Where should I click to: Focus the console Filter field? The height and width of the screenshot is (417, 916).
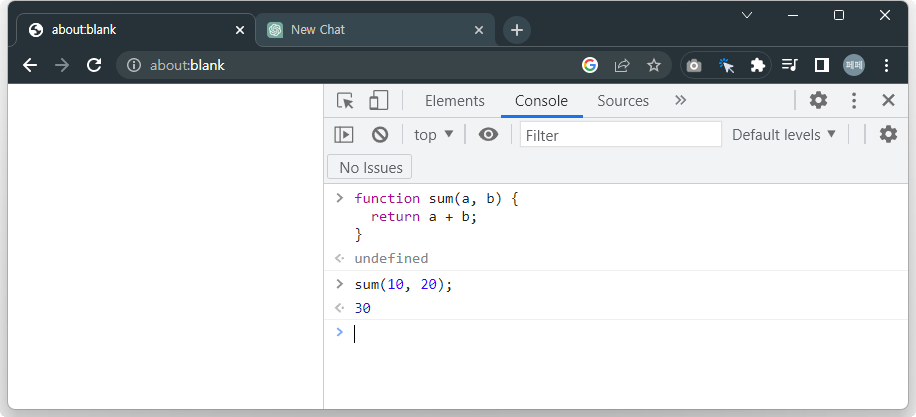point(621,135)
